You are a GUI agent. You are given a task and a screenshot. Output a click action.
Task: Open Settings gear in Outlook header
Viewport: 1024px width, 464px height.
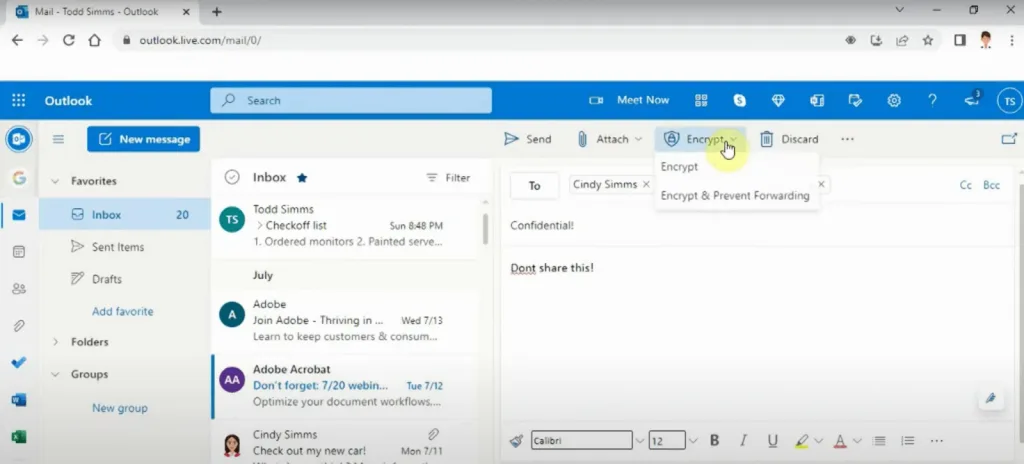click(894, 100)
